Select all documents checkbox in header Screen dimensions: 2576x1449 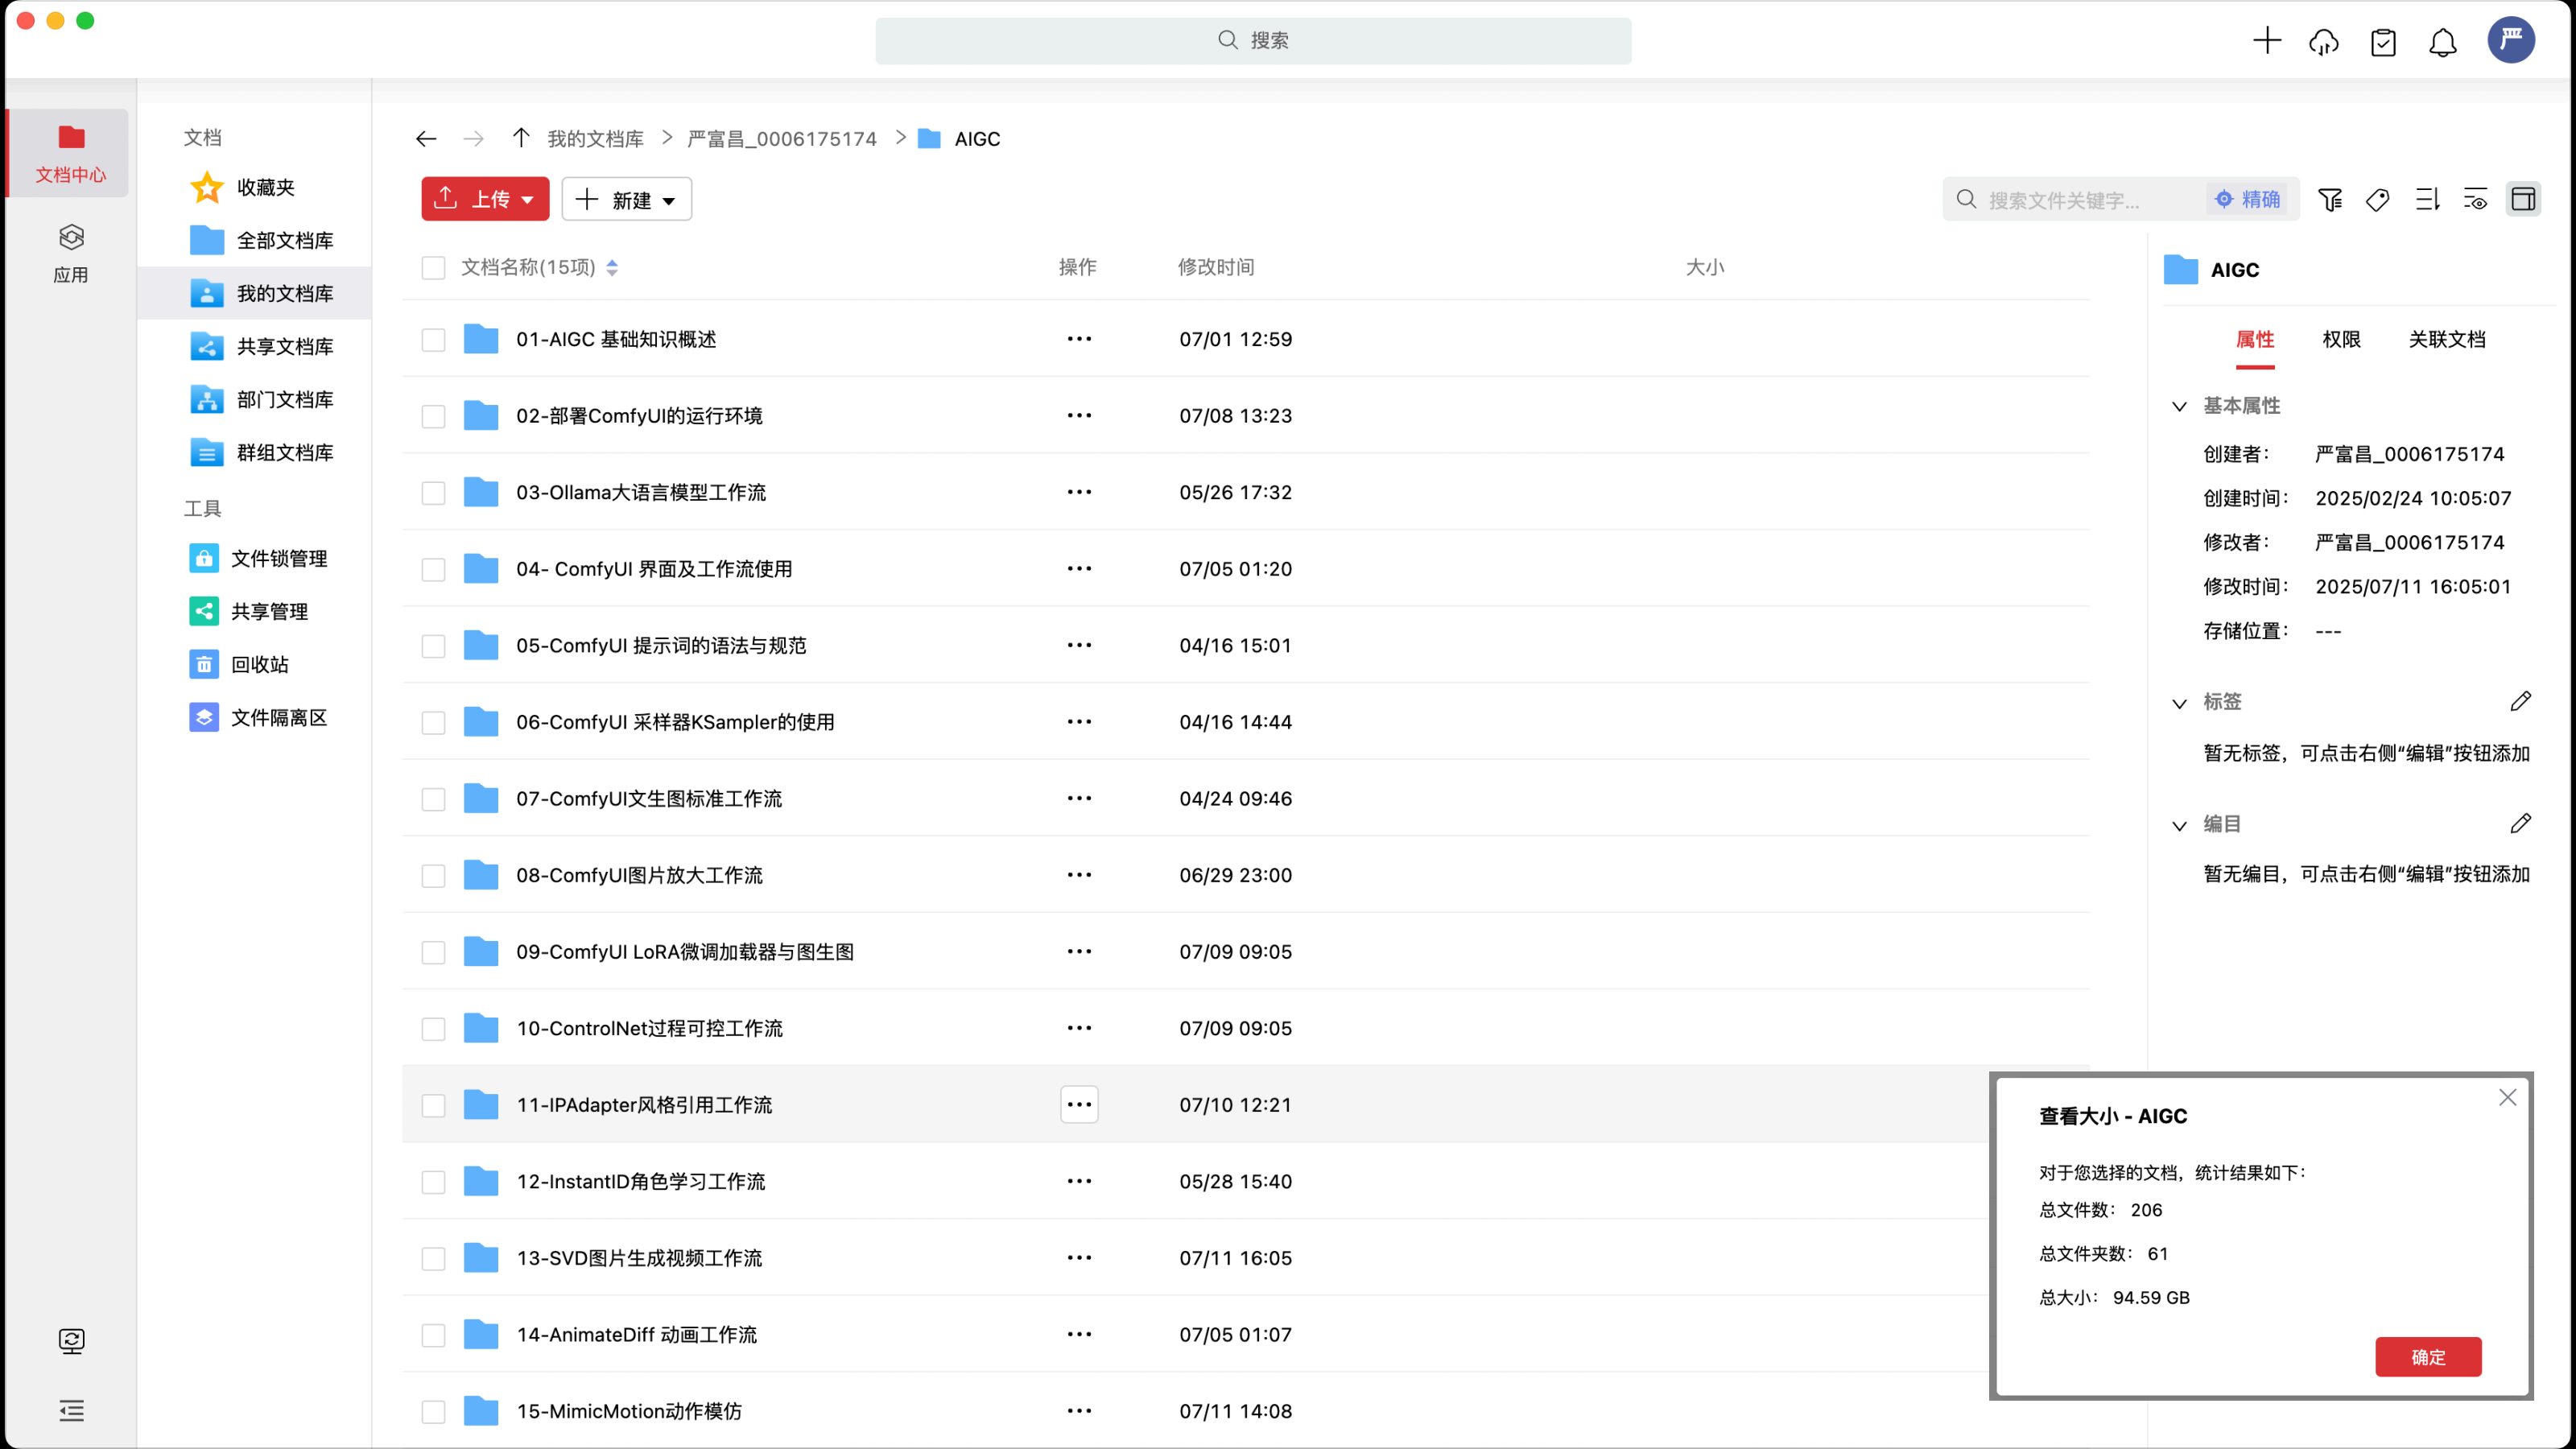433,267
